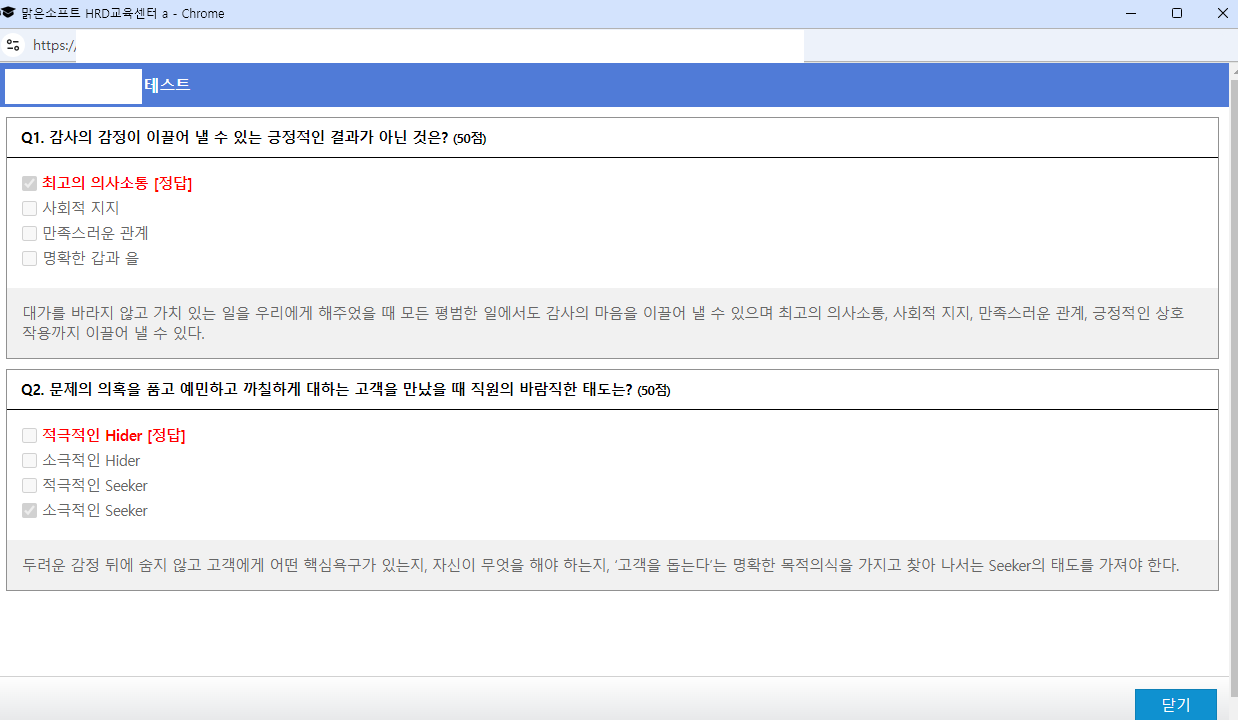Select the 만족스러운 관계 checkbox
Viewport: 1238px width, 720px height.
(30, 234)
